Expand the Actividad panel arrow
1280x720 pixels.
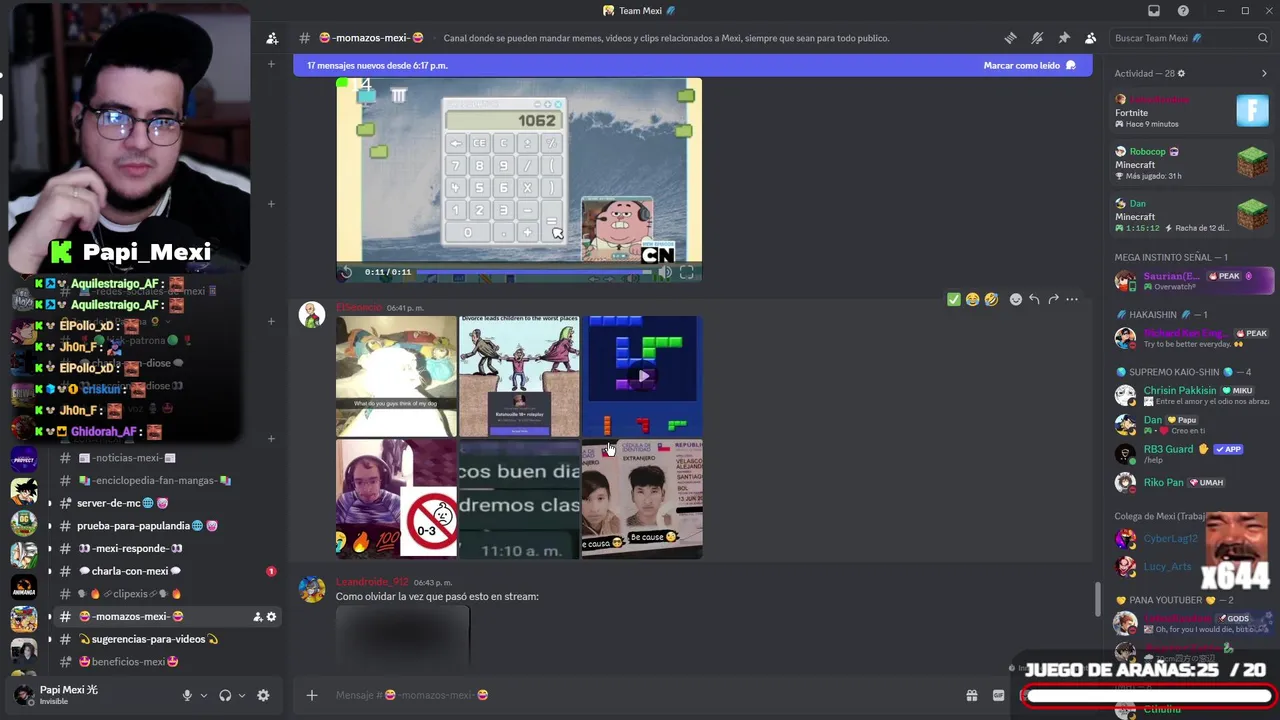pos(1264,73)
